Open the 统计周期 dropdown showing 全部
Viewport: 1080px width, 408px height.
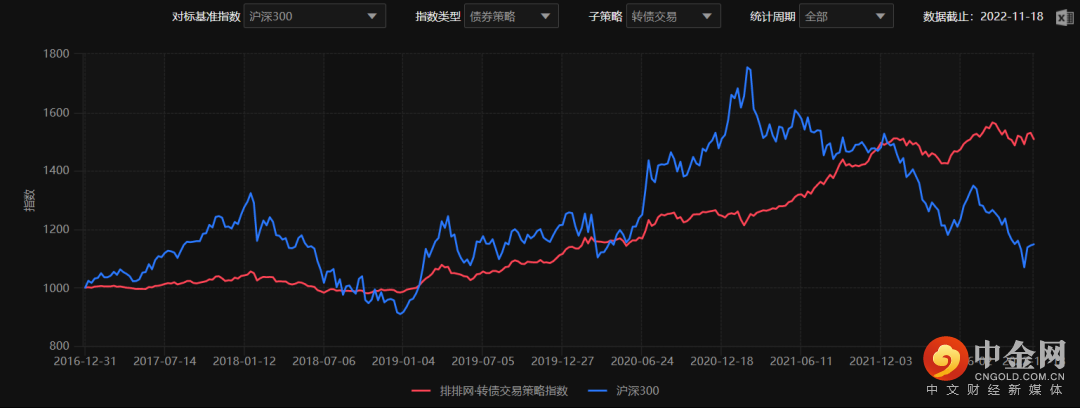click(847, 17)
